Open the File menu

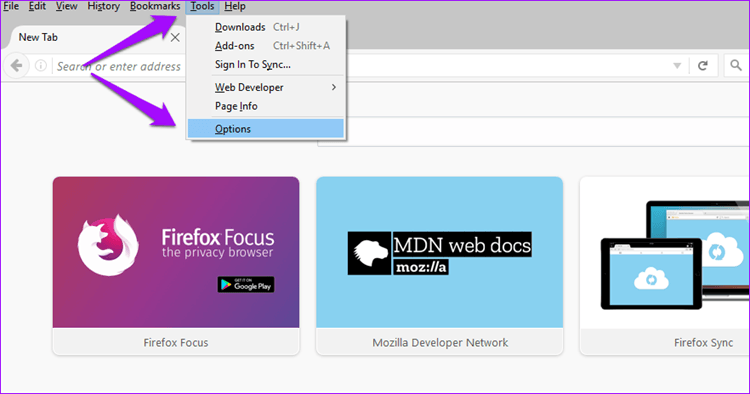click(11, 6)
